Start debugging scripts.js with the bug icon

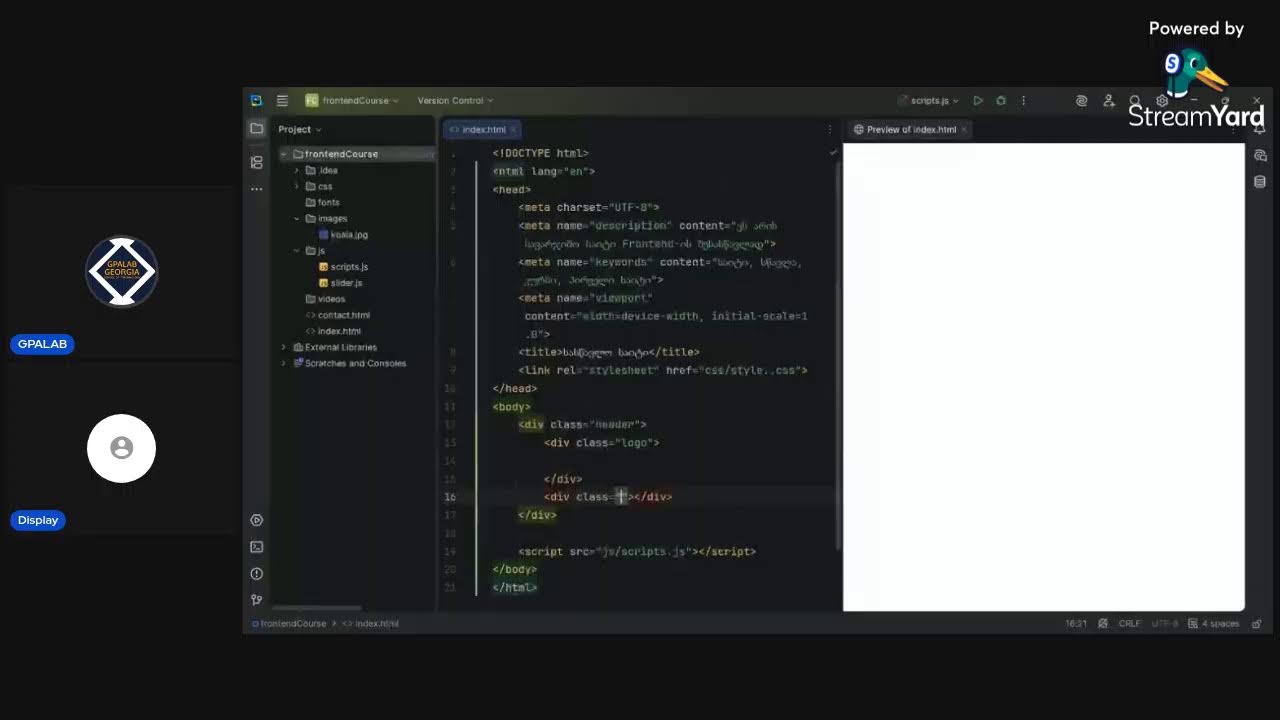[1001, 101]
